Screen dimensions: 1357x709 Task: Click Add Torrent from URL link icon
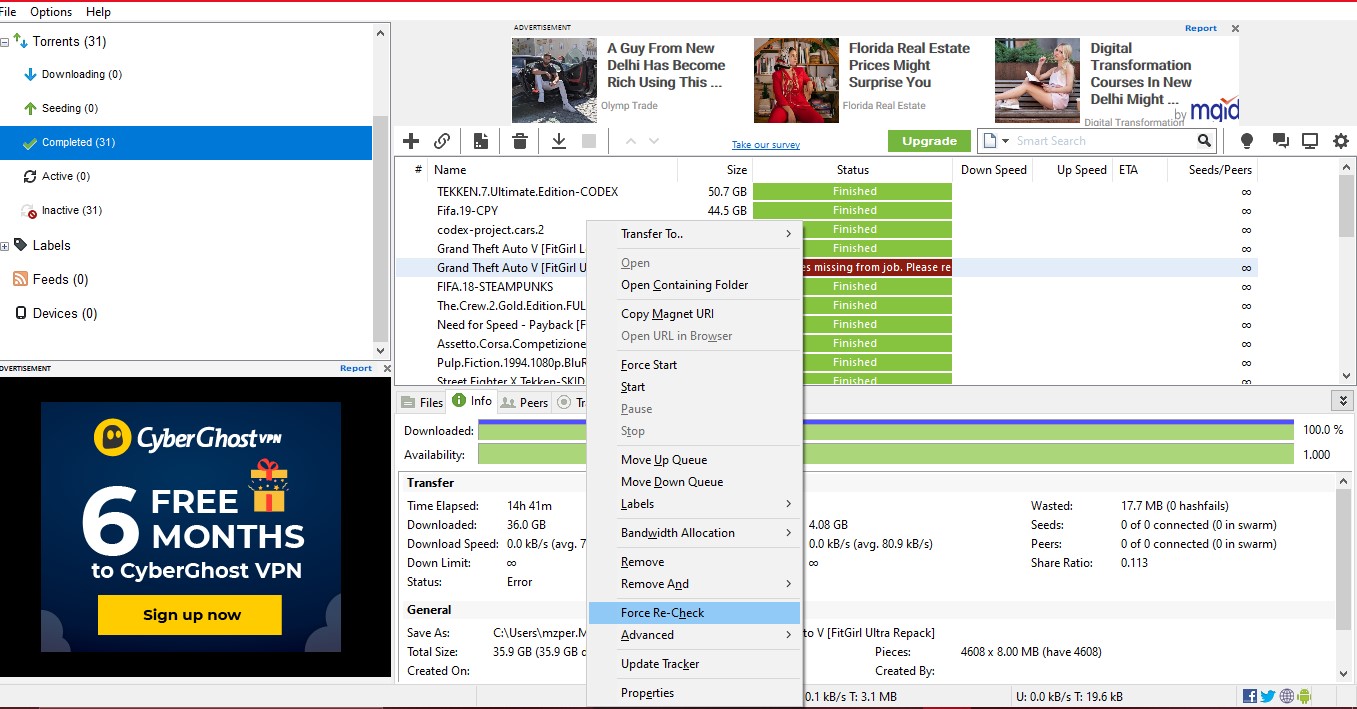pos(442,141)
